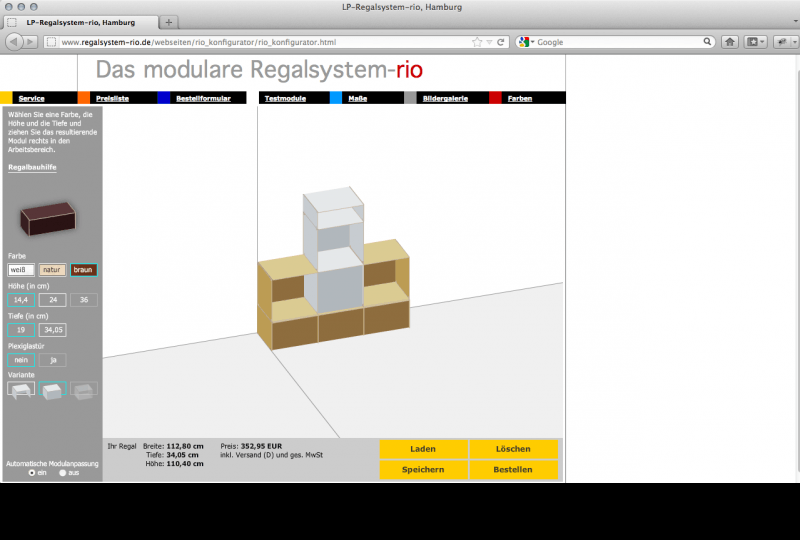800x540 pixels.
Task: Open the Maße menu link
Action: tap(358, 98)
